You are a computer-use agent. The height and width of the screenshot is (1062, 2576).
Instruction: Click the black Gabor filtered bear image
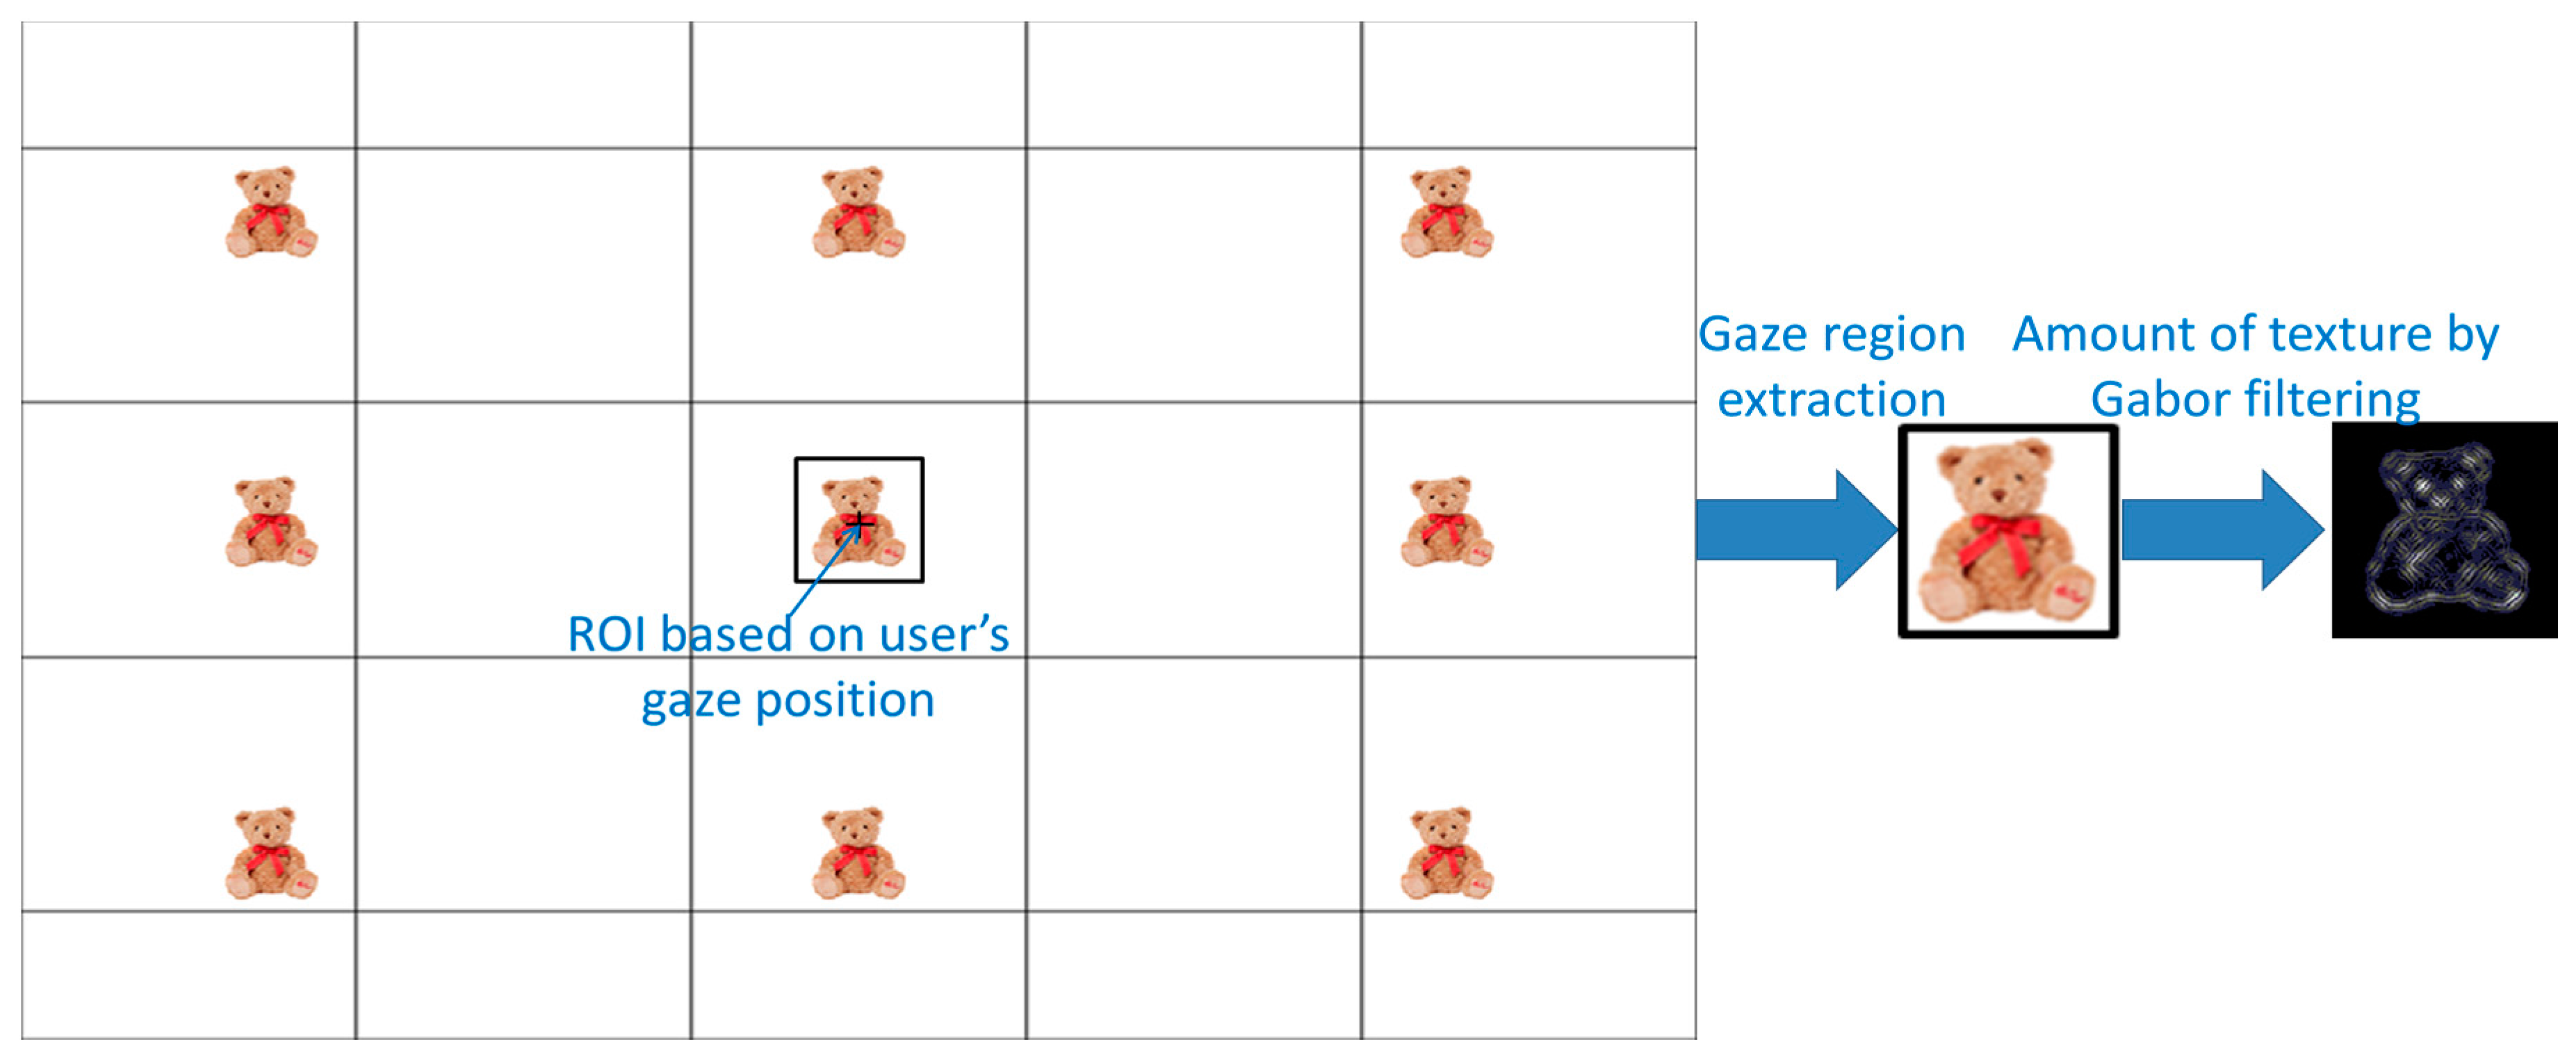click(x=2444, y=530)
